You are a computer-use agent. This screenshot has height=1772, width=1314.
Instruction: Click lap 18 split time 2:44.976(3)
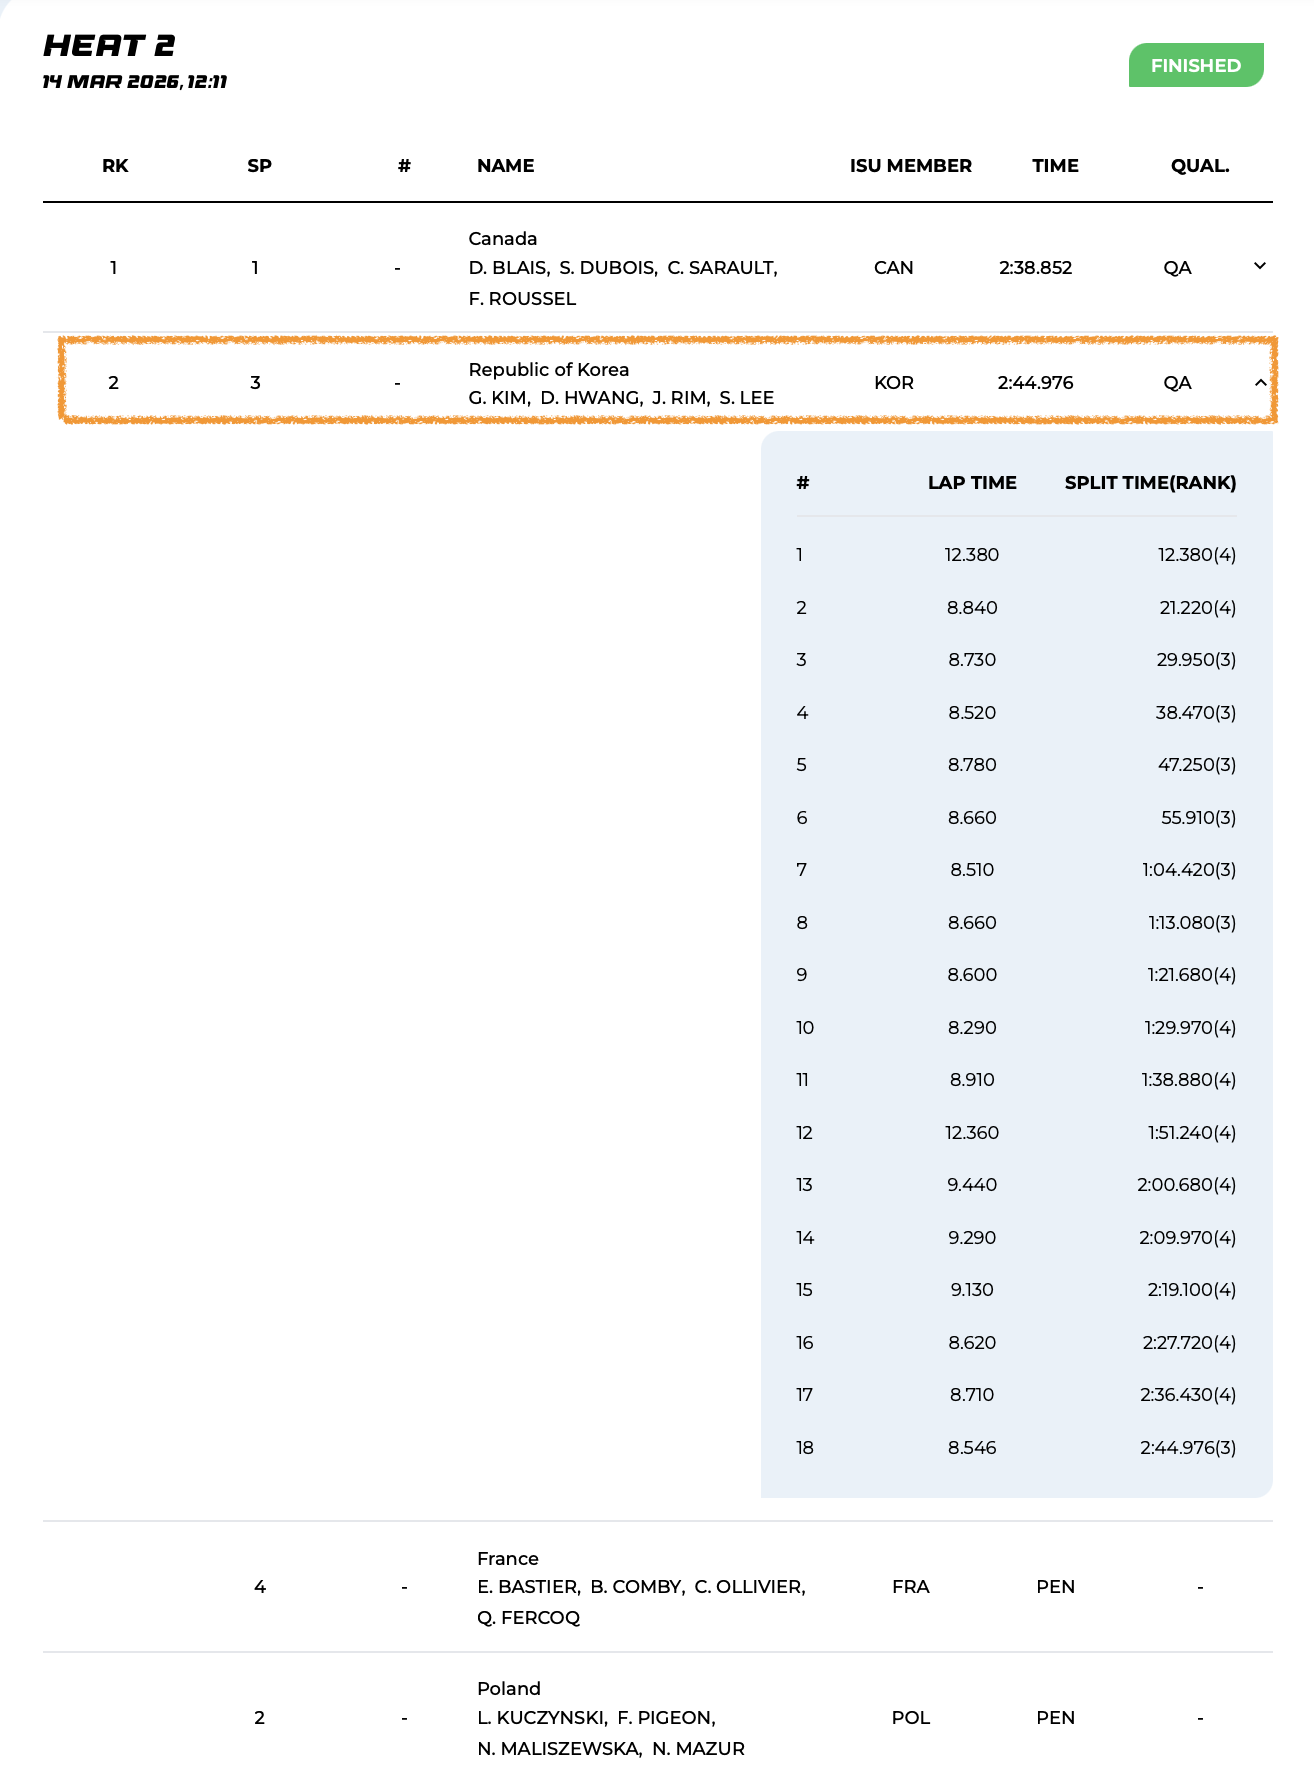[1187, 1448]
